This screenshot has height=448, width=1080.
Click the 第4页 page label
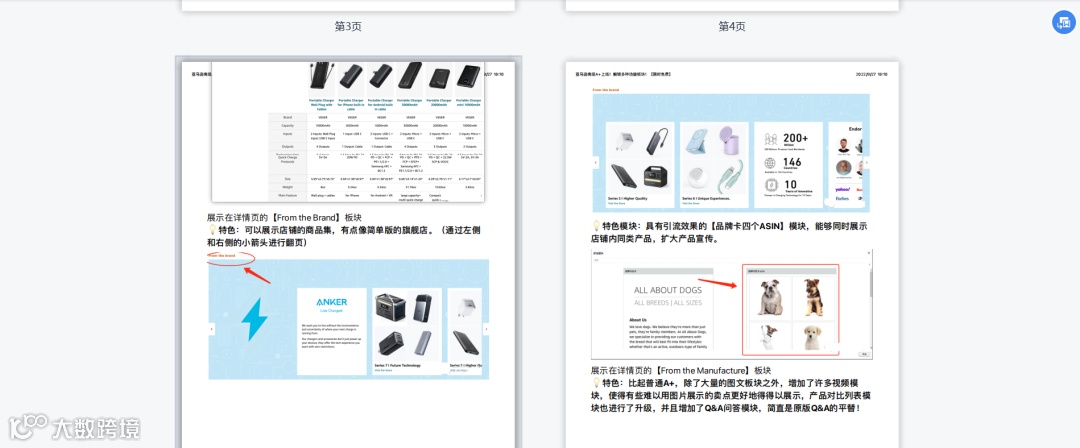coord(731,26)
